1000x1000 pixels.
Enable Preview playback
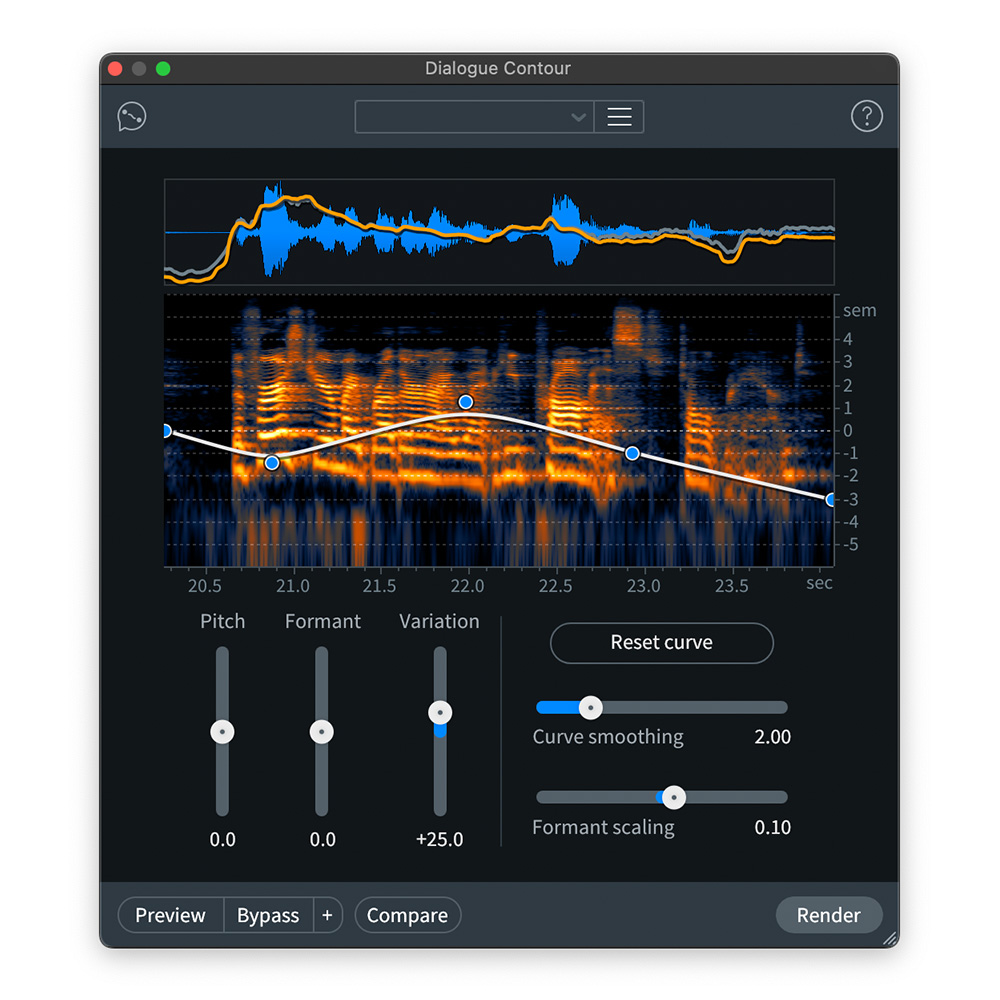click(x=169, y=915)
